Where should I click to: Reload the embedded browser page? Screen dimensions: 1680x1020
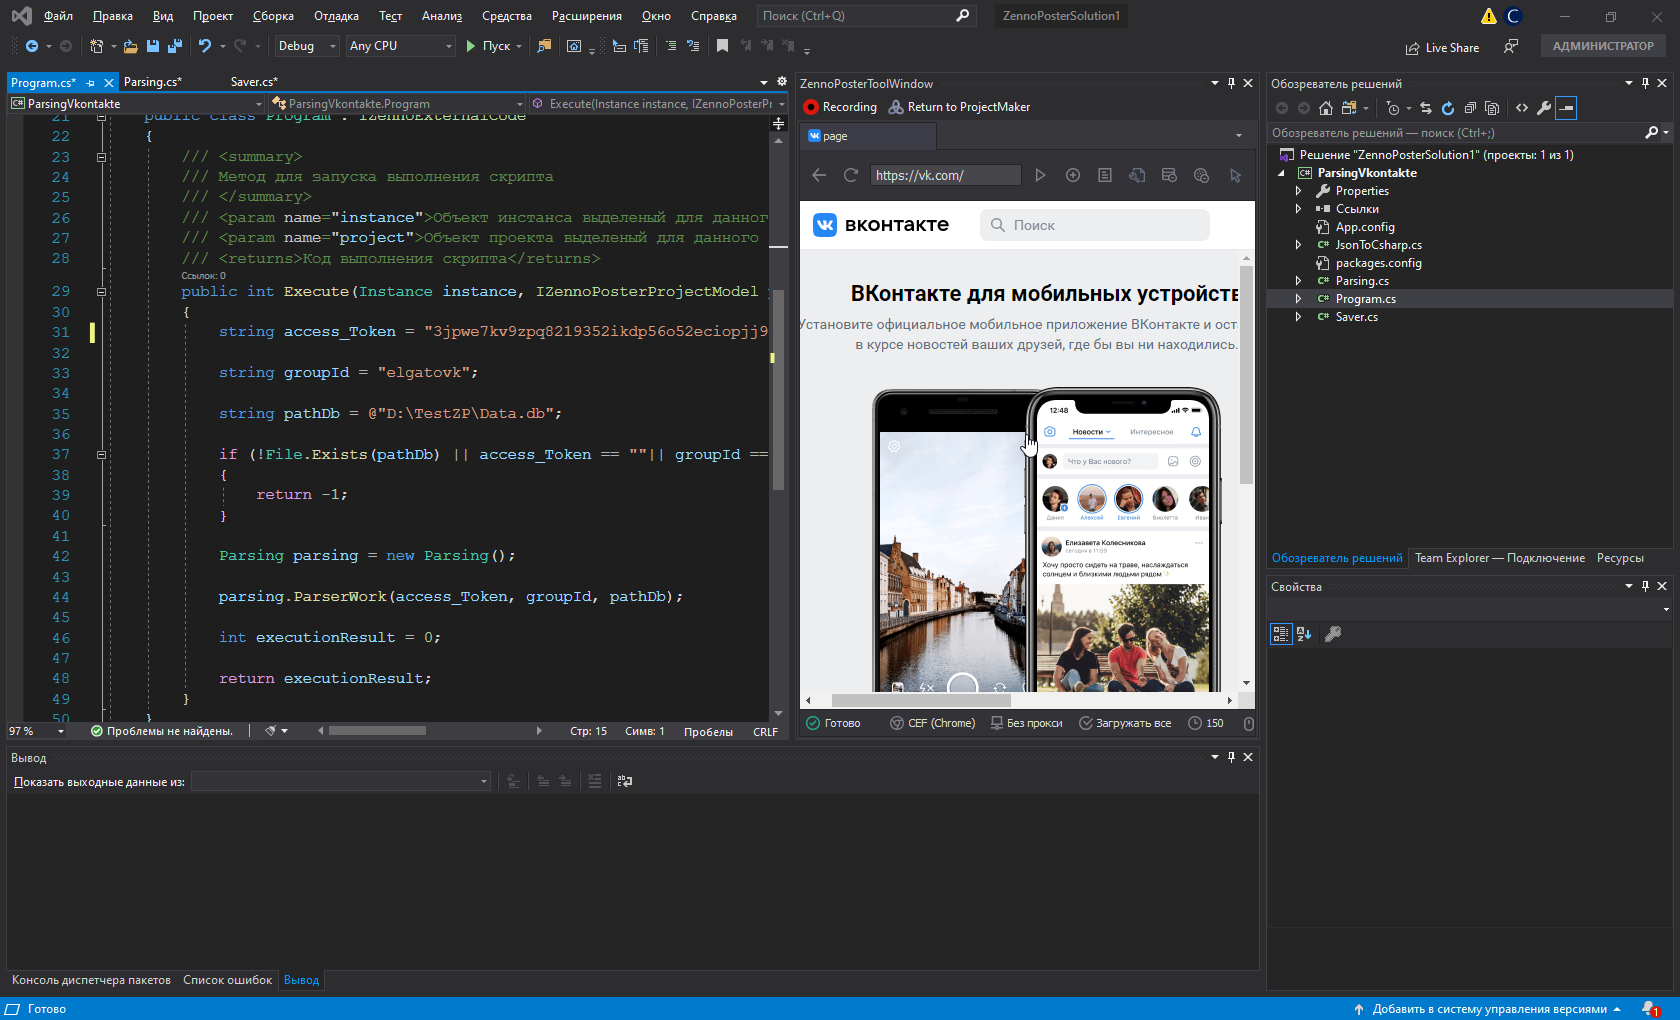tap(851, 175)
